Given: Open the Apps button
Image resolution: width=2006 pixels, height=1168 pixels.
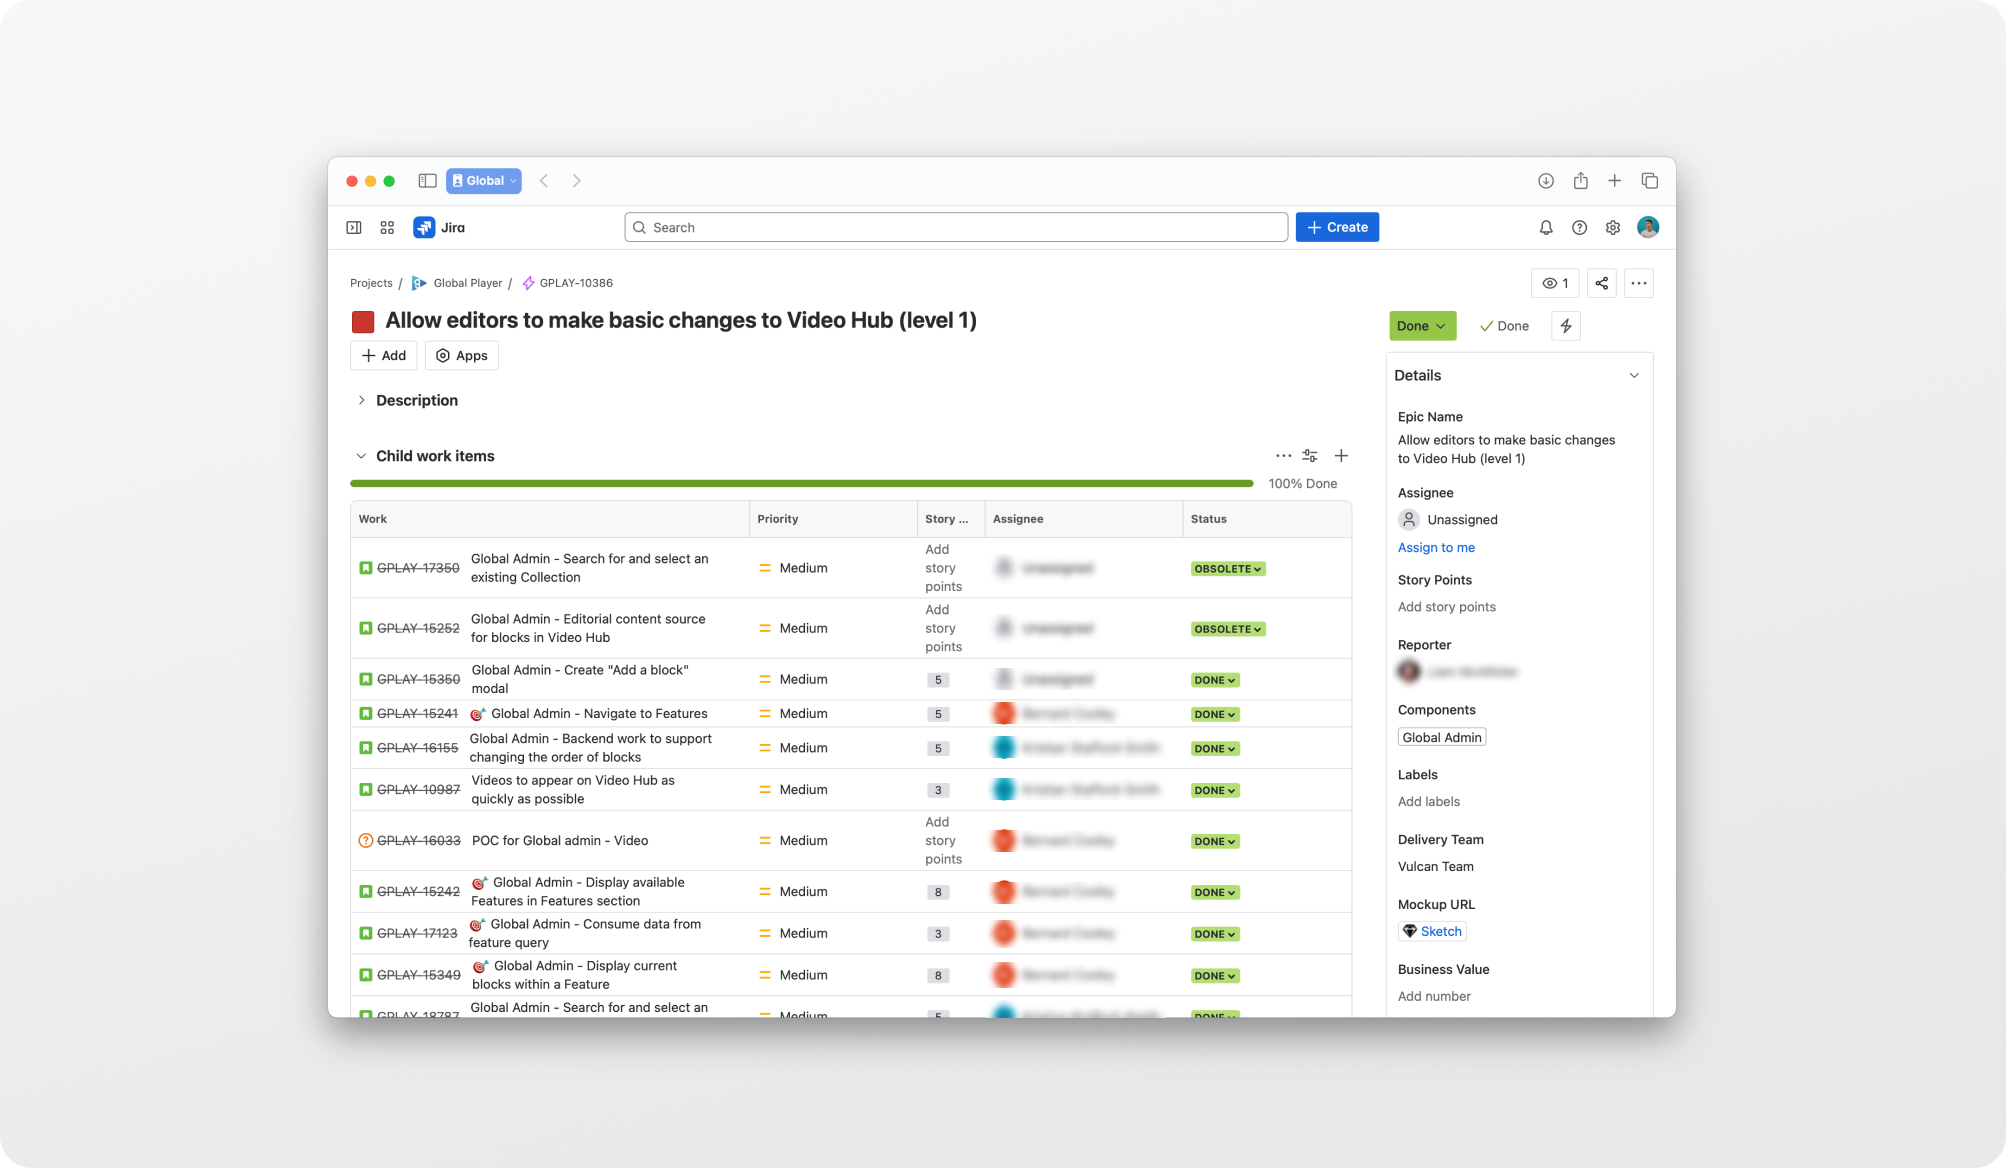Looking at the screenshot, I should pyautogui.click(x=462, y=356).
